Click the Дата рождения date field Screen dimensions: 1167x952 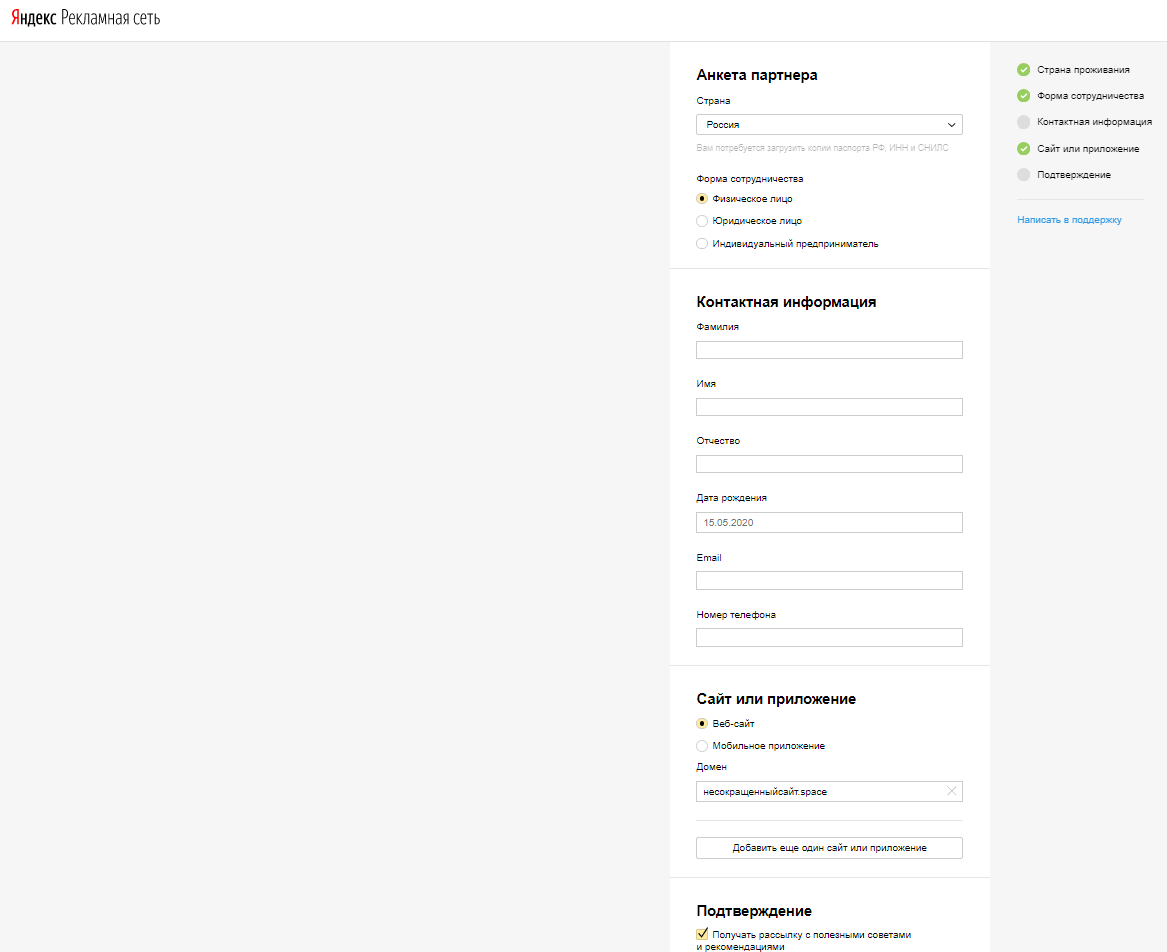[x=829, y=523]
